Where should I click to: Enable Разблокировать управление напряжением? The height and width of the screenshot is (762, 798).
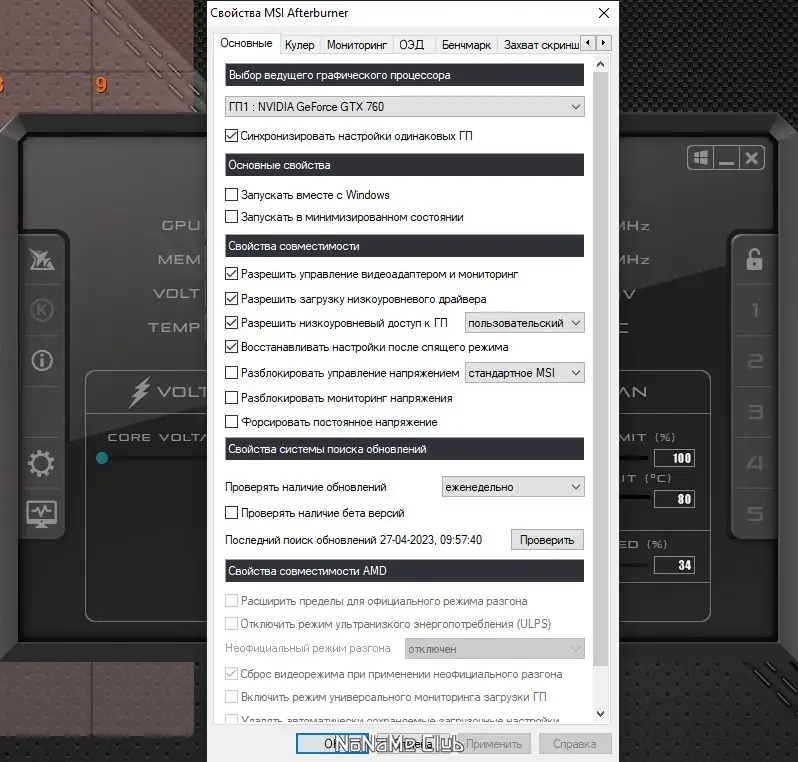(x=232, y=373)
